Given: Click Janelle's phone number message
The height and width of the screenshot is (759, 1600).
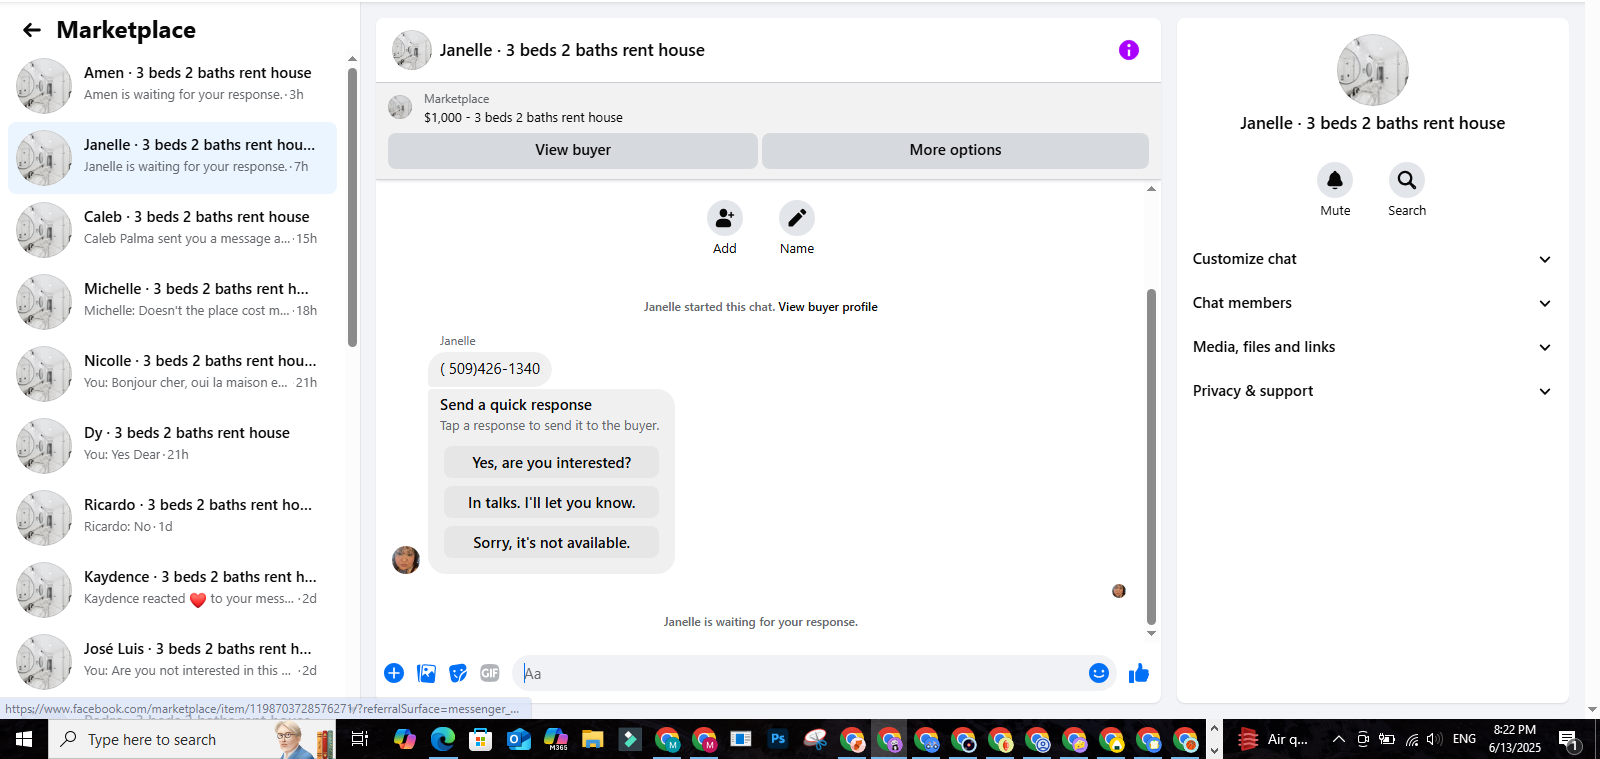Looking at the screenshot, I should point(490,369).
